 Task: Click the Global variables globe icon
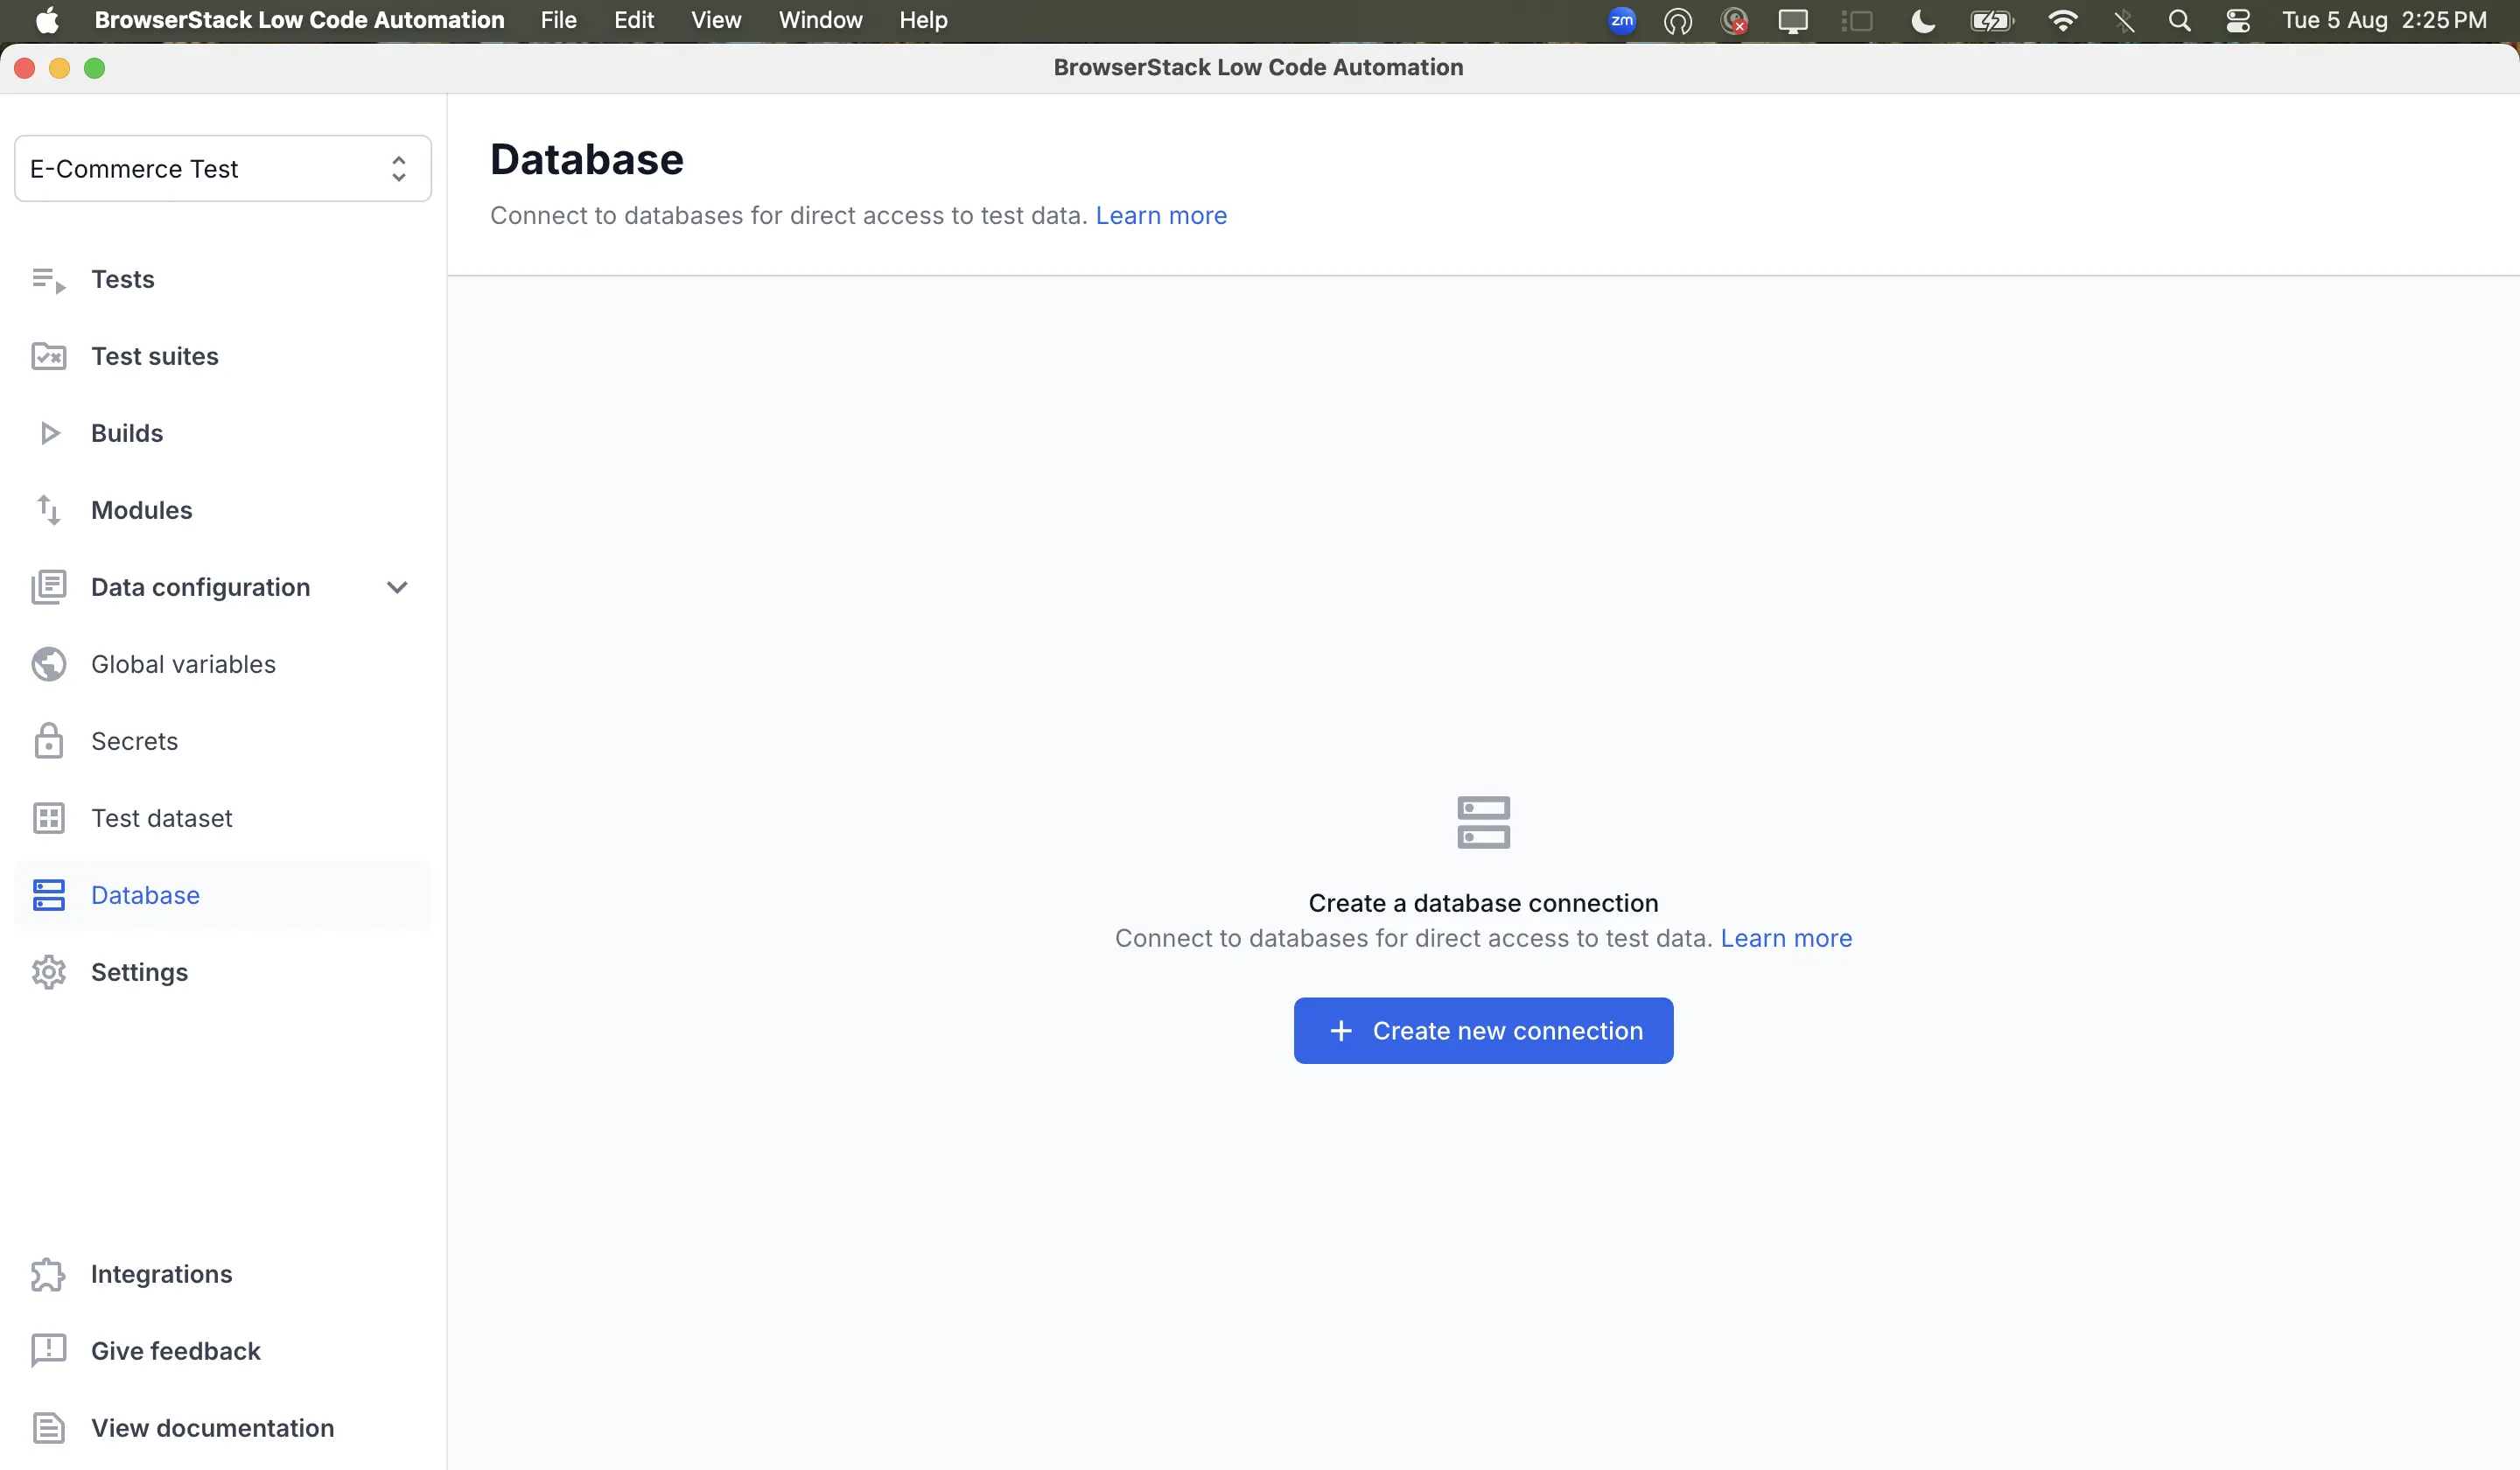[48, 664]
